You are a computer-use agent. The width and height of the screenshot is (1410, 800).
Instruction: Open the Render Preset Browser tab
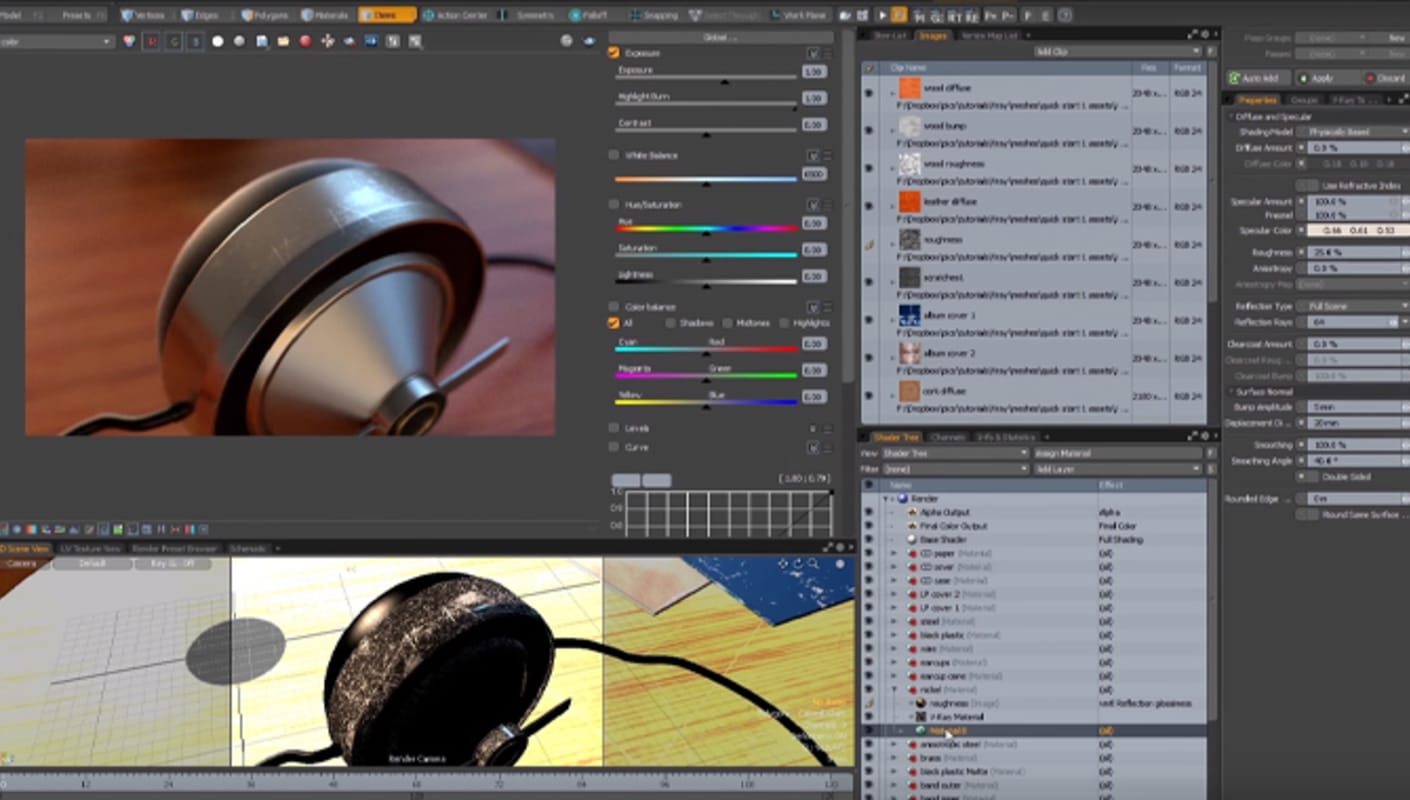click(175, 548)
